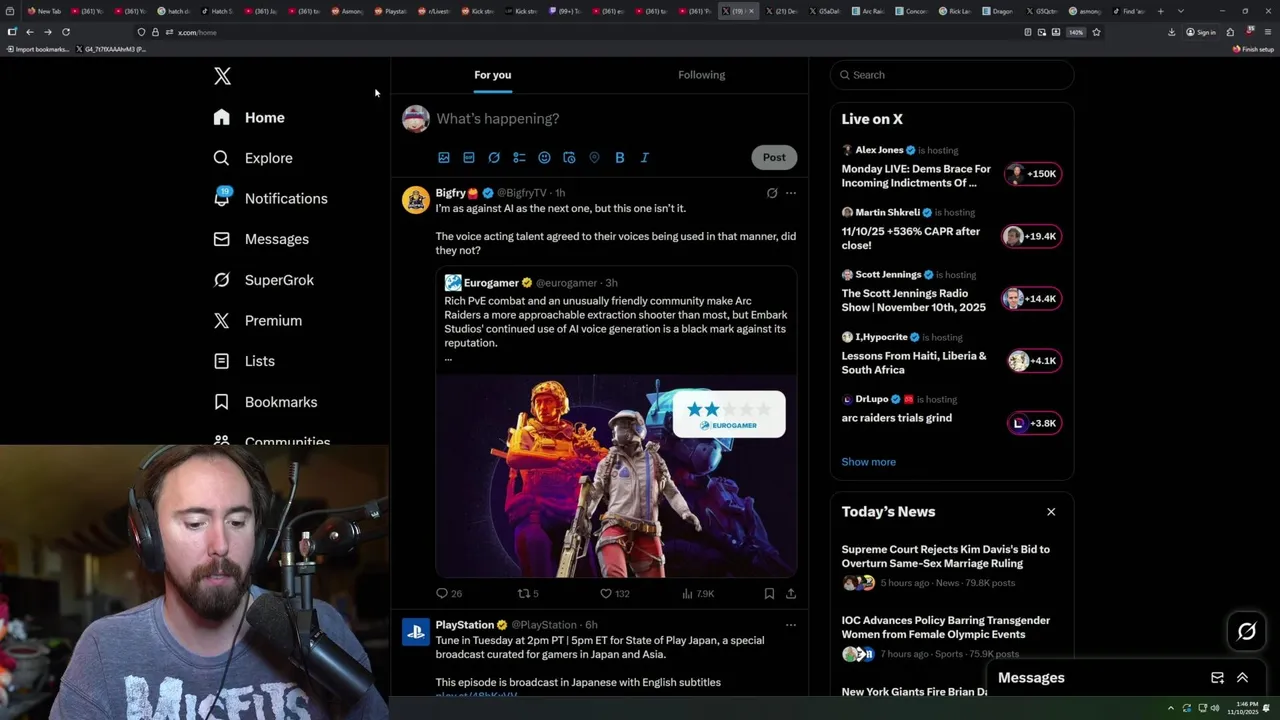Viewport: 1280px width, 720px height.
Task: Expand the Messages drawer
Action: pos(1243,678)
